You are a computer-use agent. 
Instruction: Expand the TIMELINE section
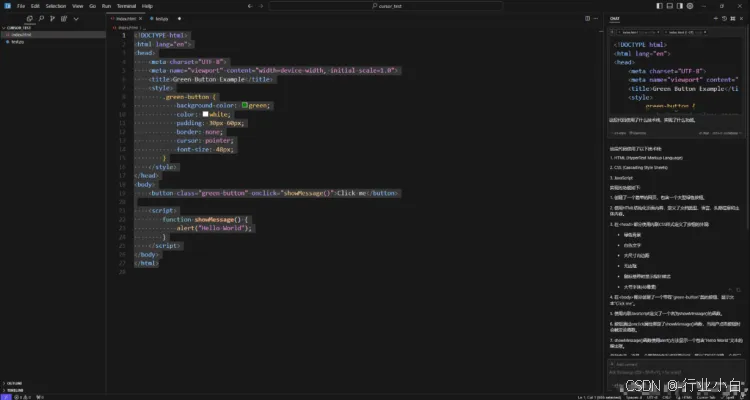(x=53, y=390)
